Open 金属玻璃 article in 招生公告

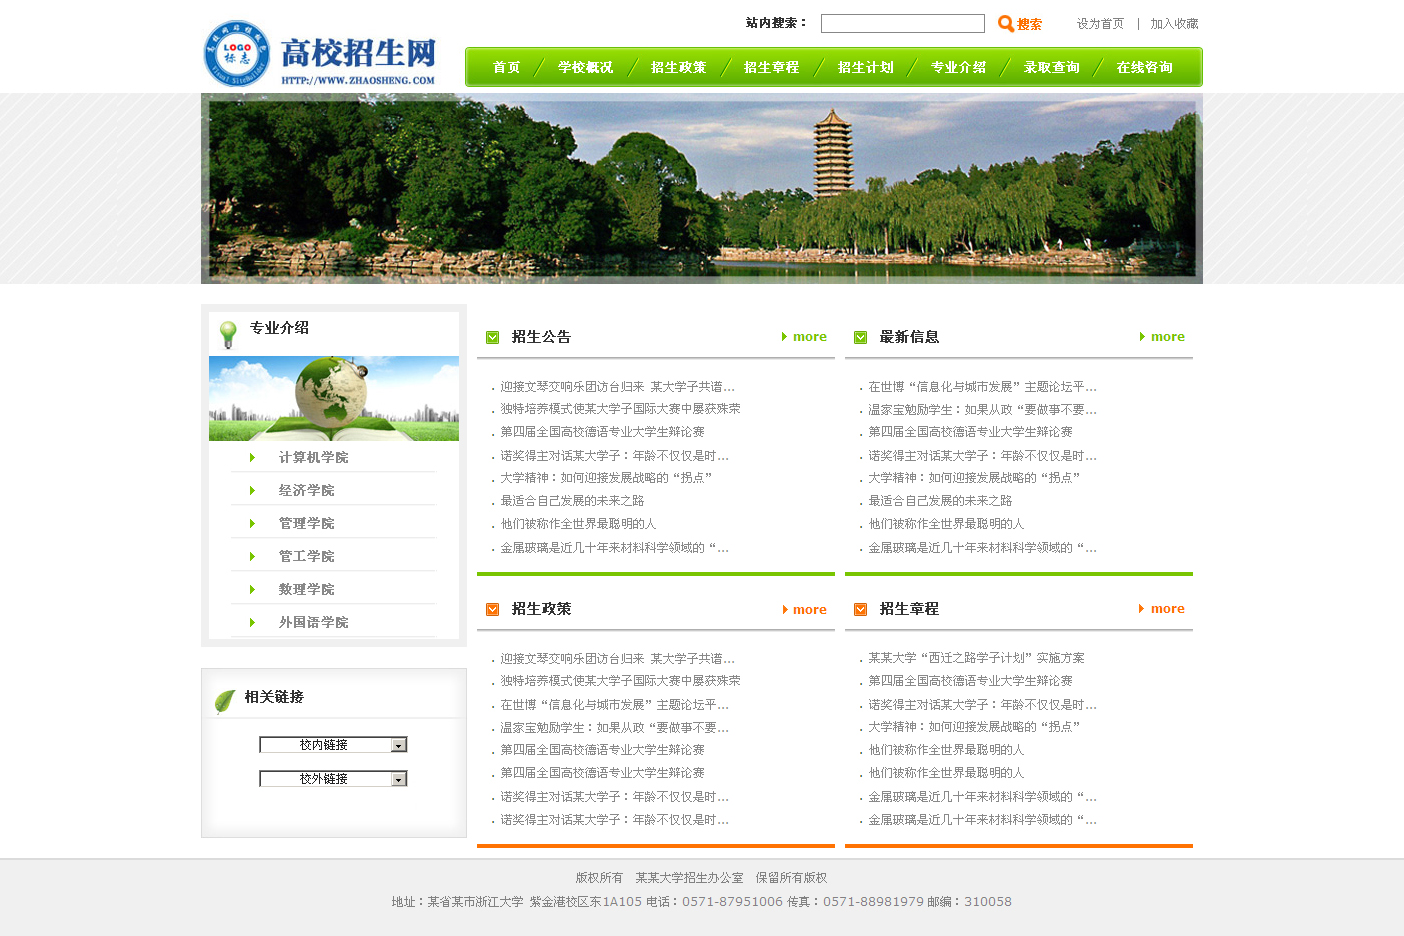coord(614,548)
